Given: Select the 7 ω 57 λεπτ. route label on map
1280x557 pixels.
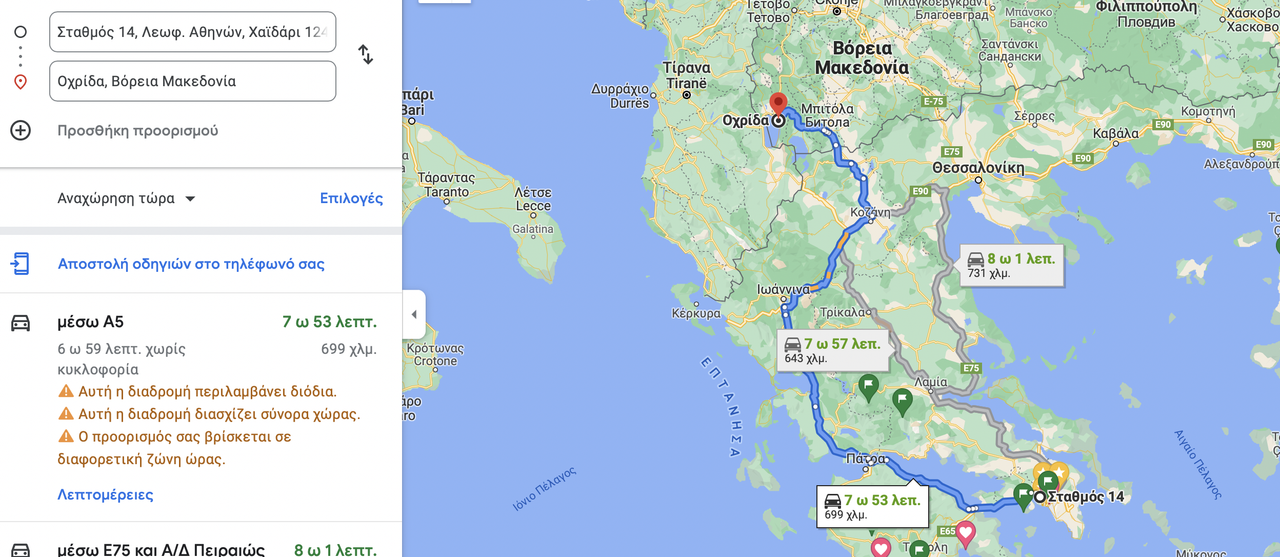Looking at the screenshot, I should (830, 350).
